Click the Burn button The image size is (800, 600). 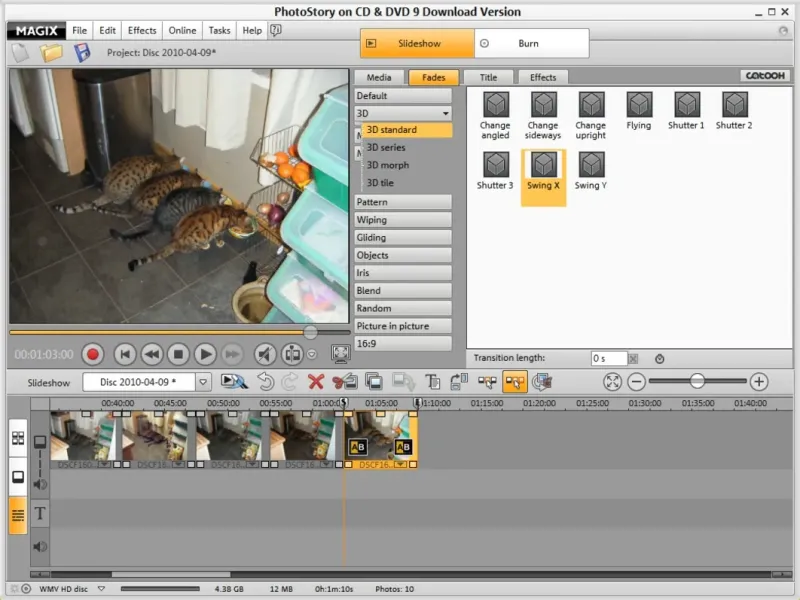coord(532,43)
